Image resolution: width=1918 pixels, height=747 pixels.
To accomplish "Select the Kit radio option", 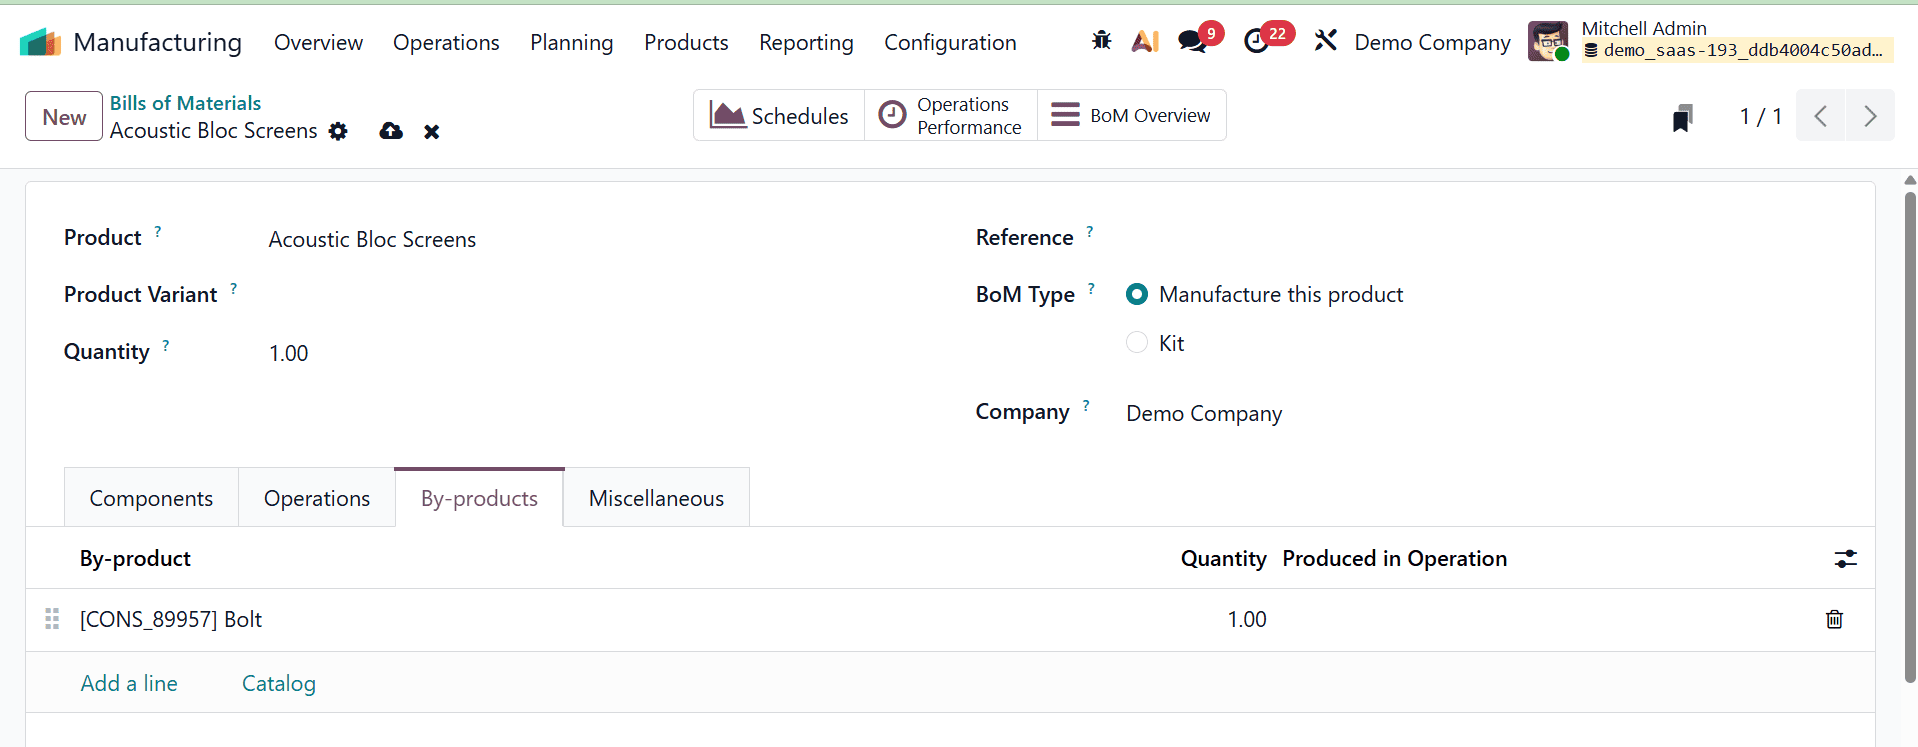I will pyautogui.click(x=1137, y=342).
